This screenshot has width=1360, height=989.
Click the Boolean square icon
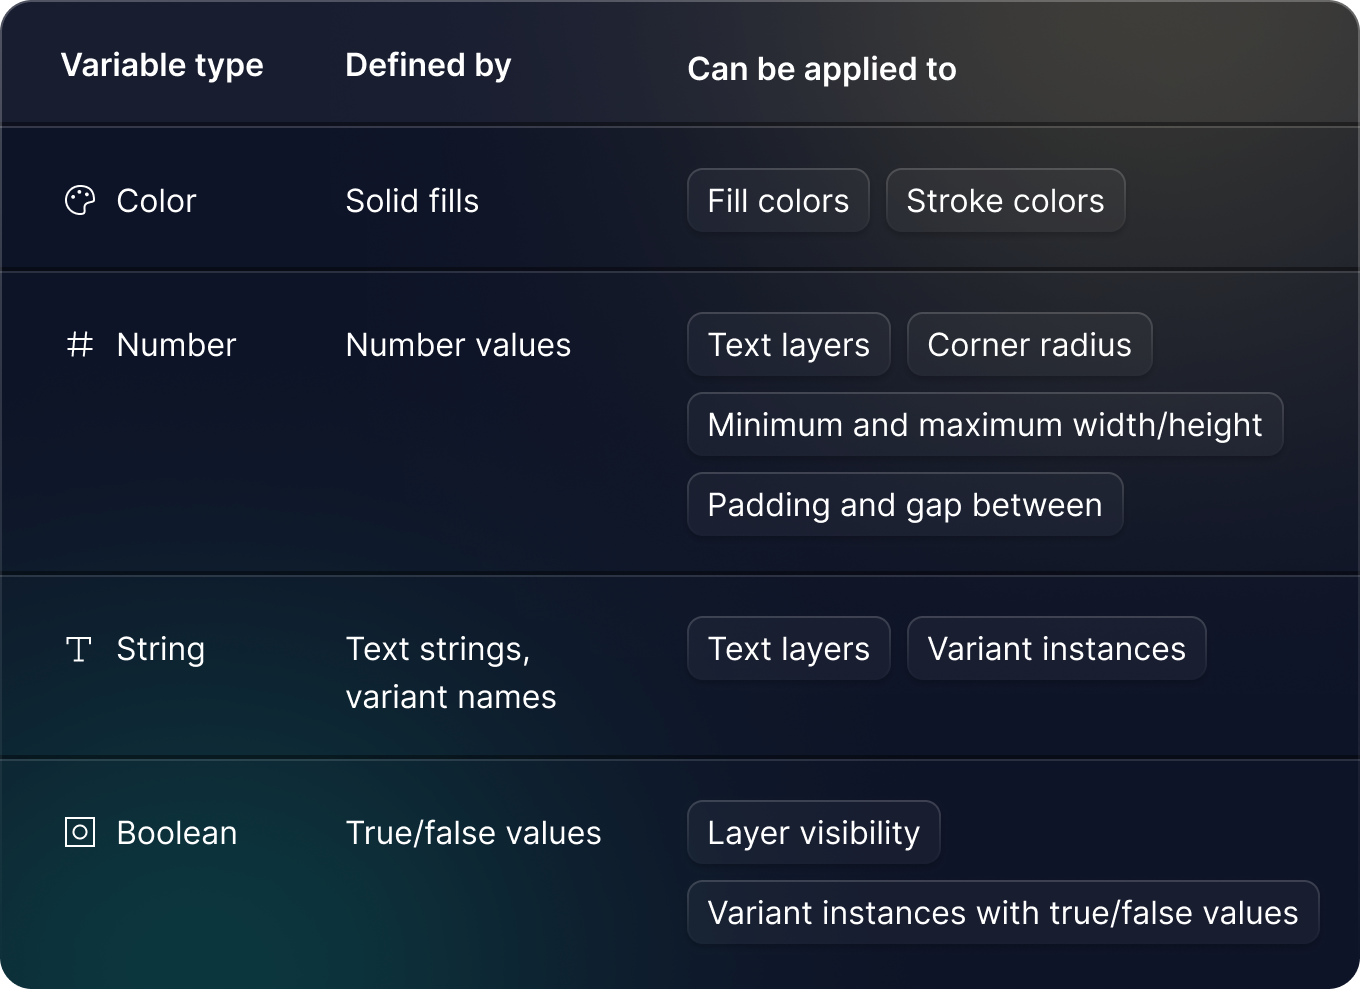pos(80,833)
